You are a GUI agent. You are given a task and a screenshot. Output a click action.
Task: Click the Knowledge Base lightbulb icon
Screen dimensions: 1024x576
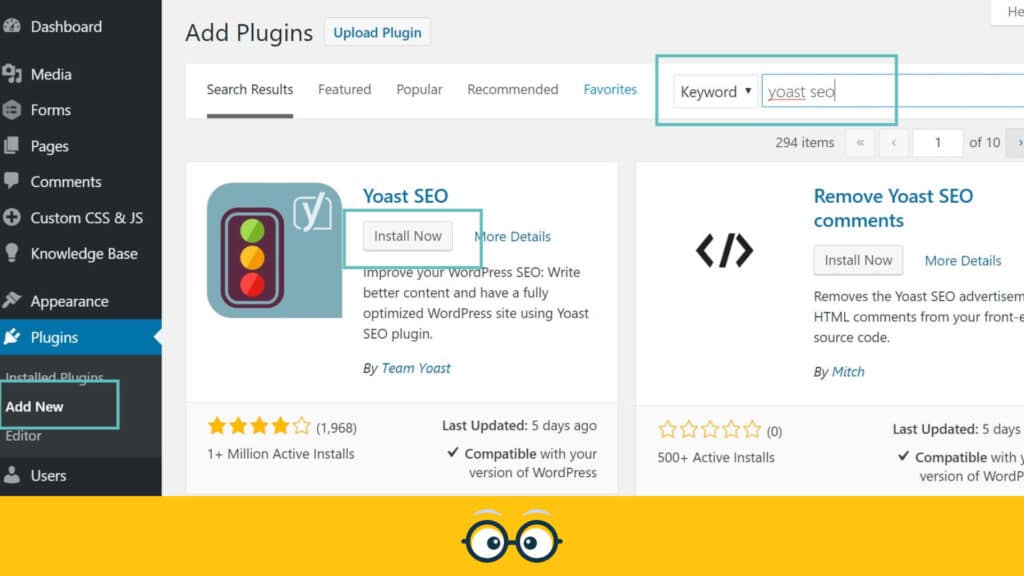click(x=11, y=253)
